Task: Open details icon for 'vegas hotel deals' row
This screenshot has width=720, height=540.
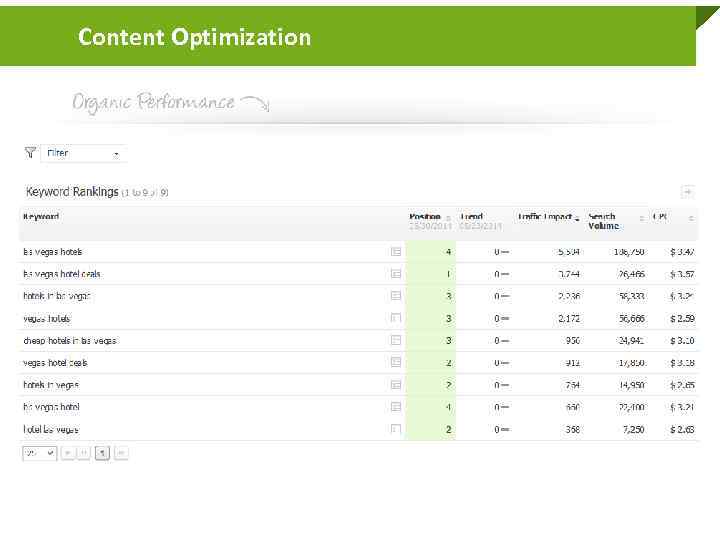Action: point(396,362)
